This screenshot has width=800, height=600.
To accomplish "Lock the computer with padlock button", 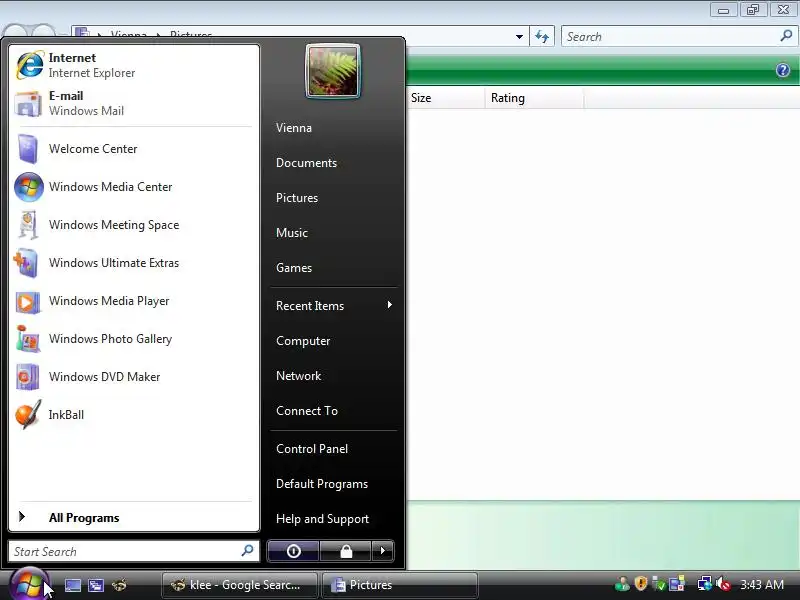I will click(346, 551).
